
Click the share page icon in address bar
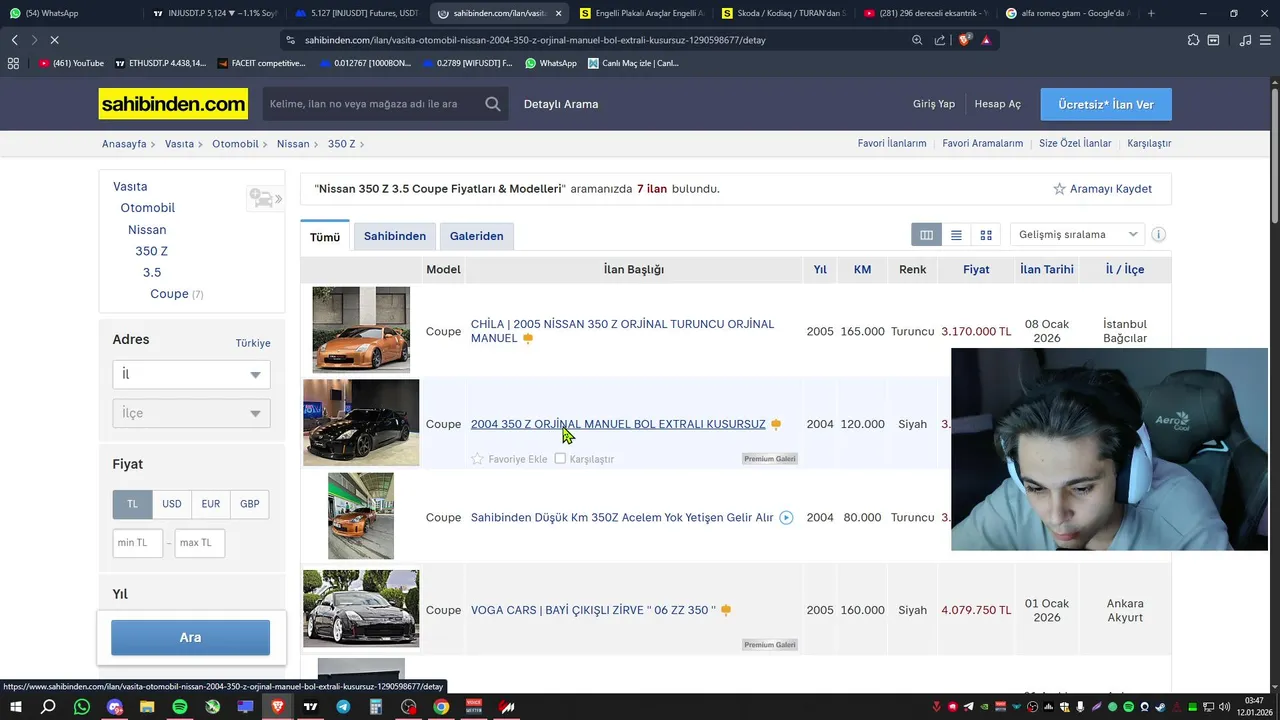940,40
